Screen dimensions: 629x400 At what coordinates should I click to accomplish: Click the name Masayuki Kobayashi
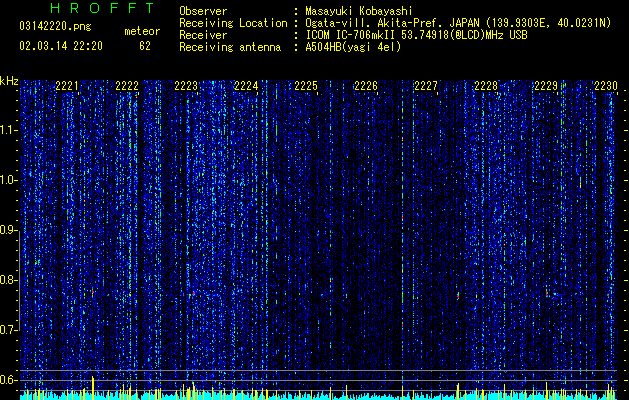[x=359, y=11]
